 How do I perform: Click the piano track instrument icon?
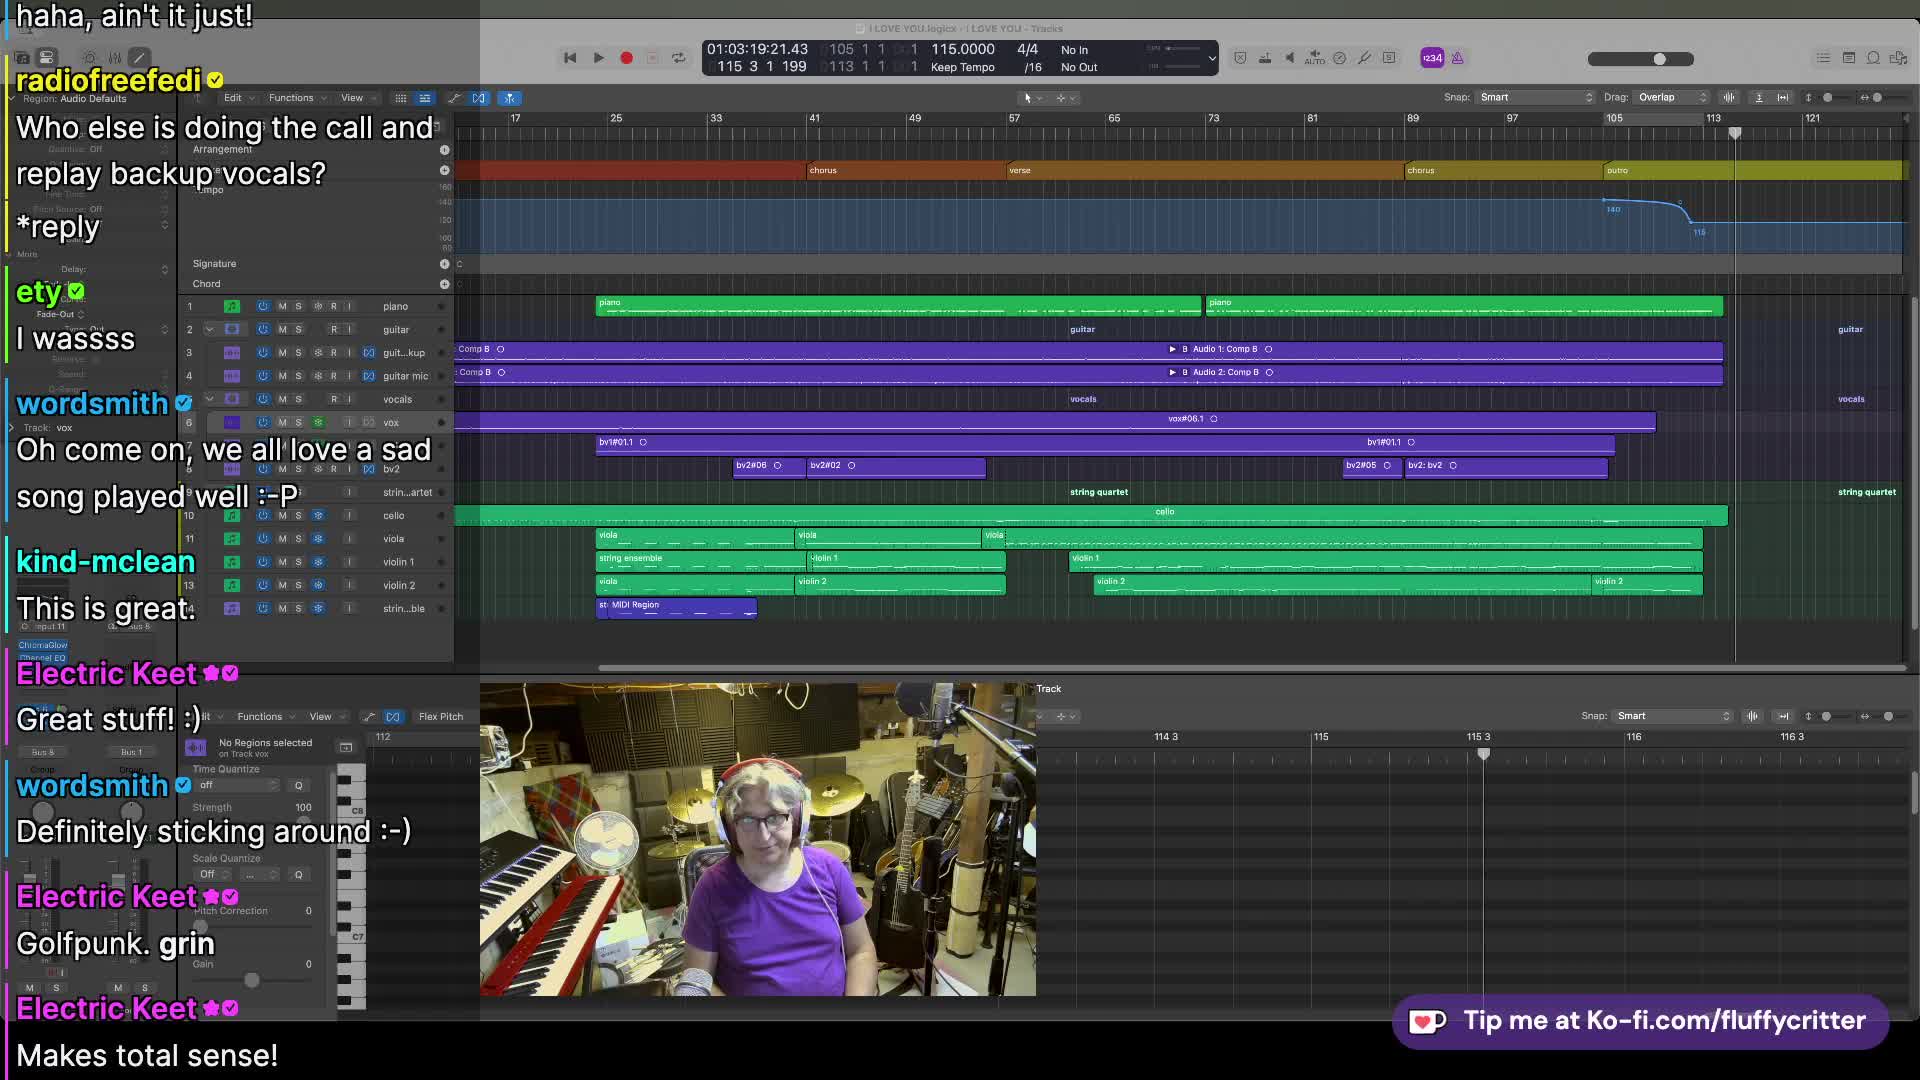tap(231, 306)
